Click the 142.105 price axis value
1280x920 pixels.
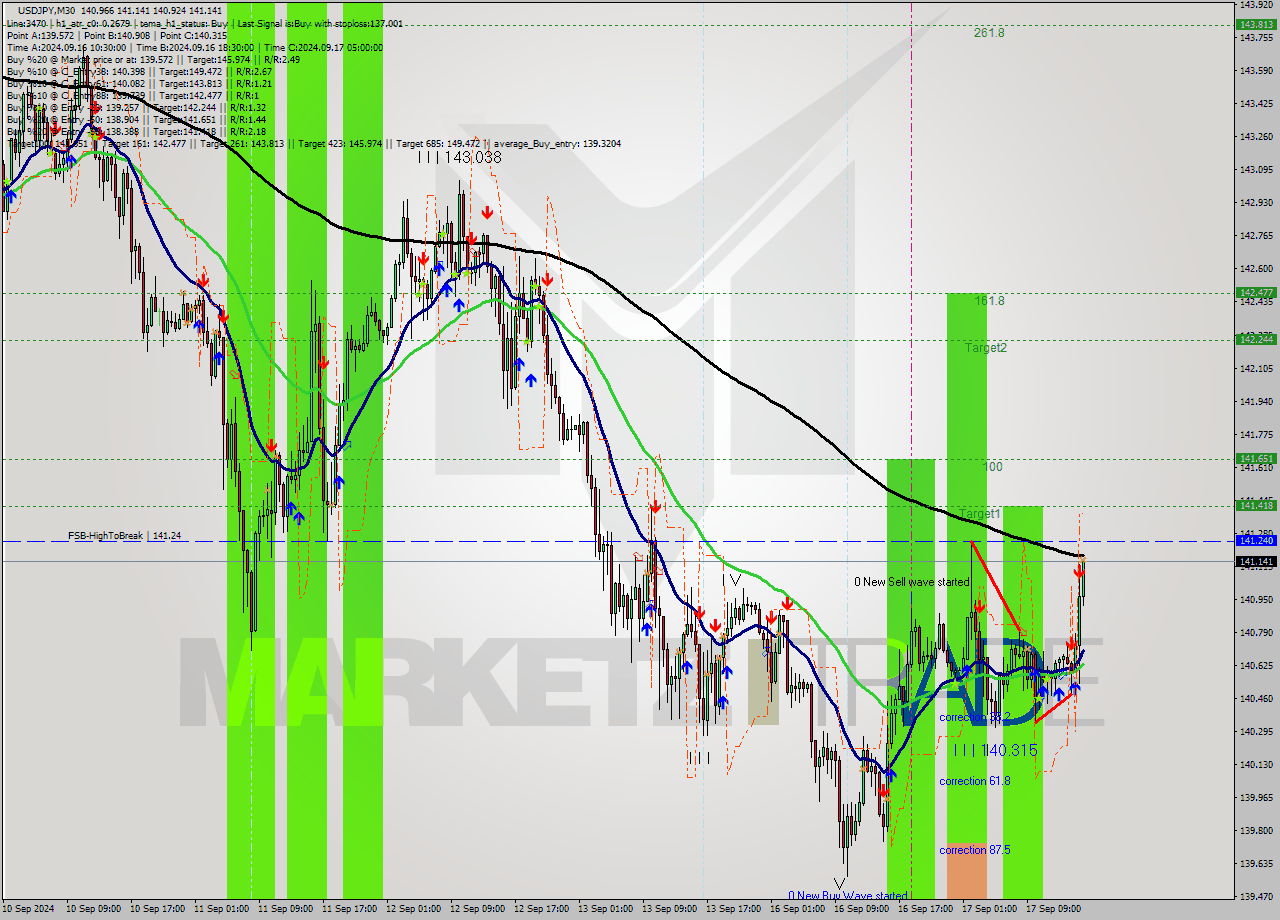tap(1256, 368)
